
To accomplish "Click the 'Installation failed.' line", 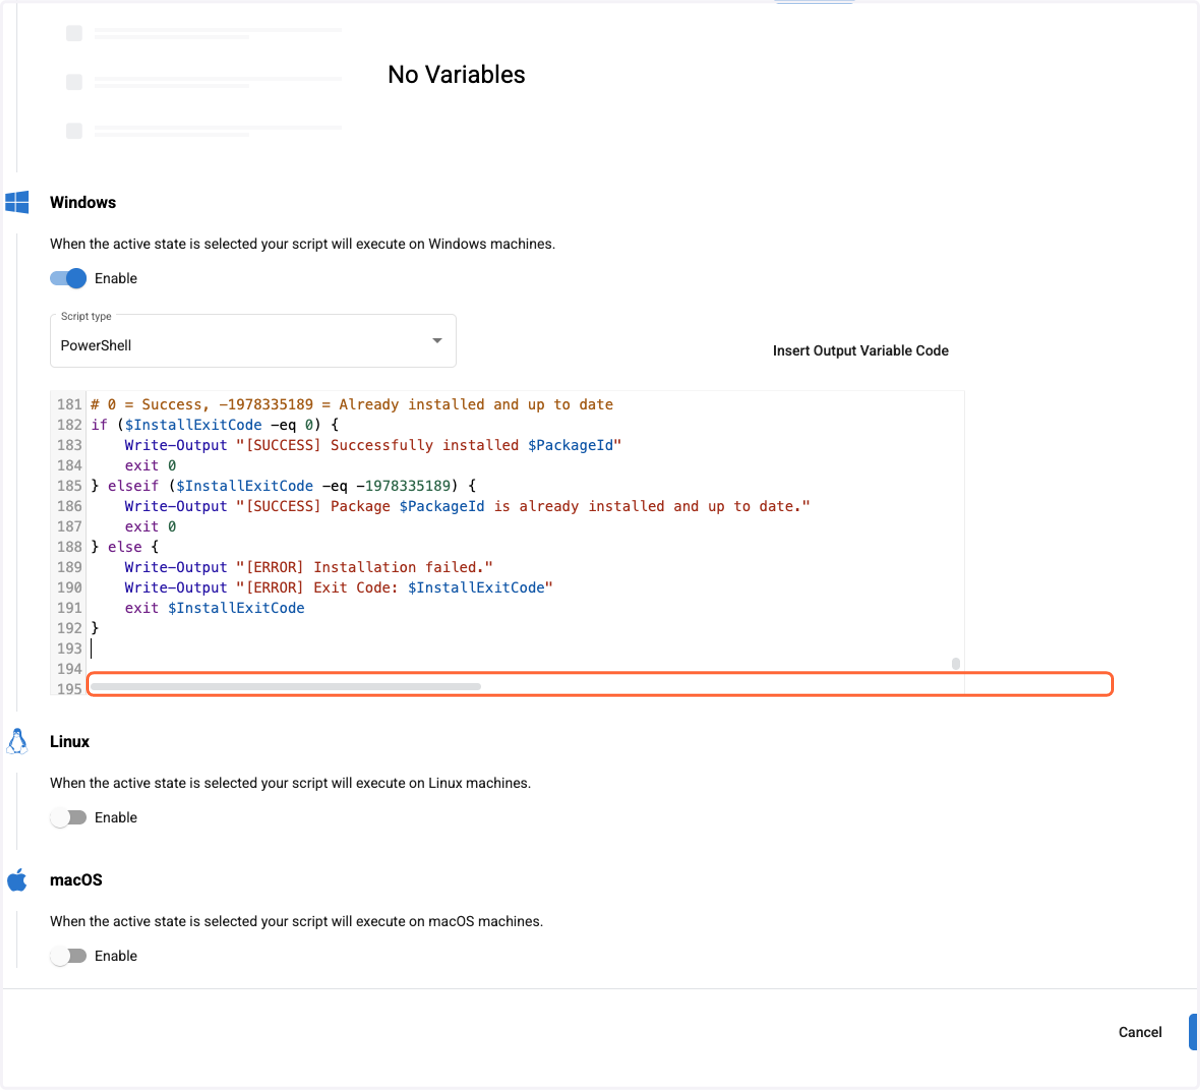I will click(x=309, y=567).
